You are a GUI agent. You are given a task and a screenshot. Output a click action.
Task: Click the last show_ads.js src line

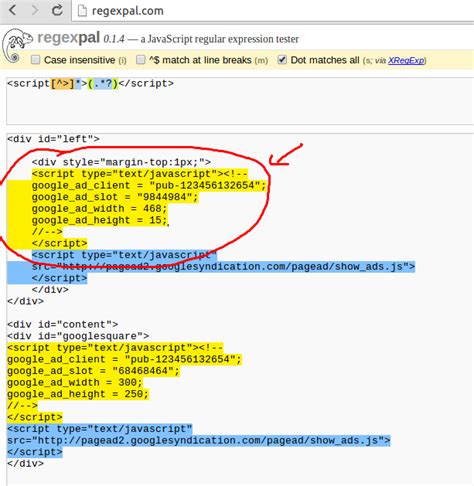pyautogui.click(x=199, y=441)
